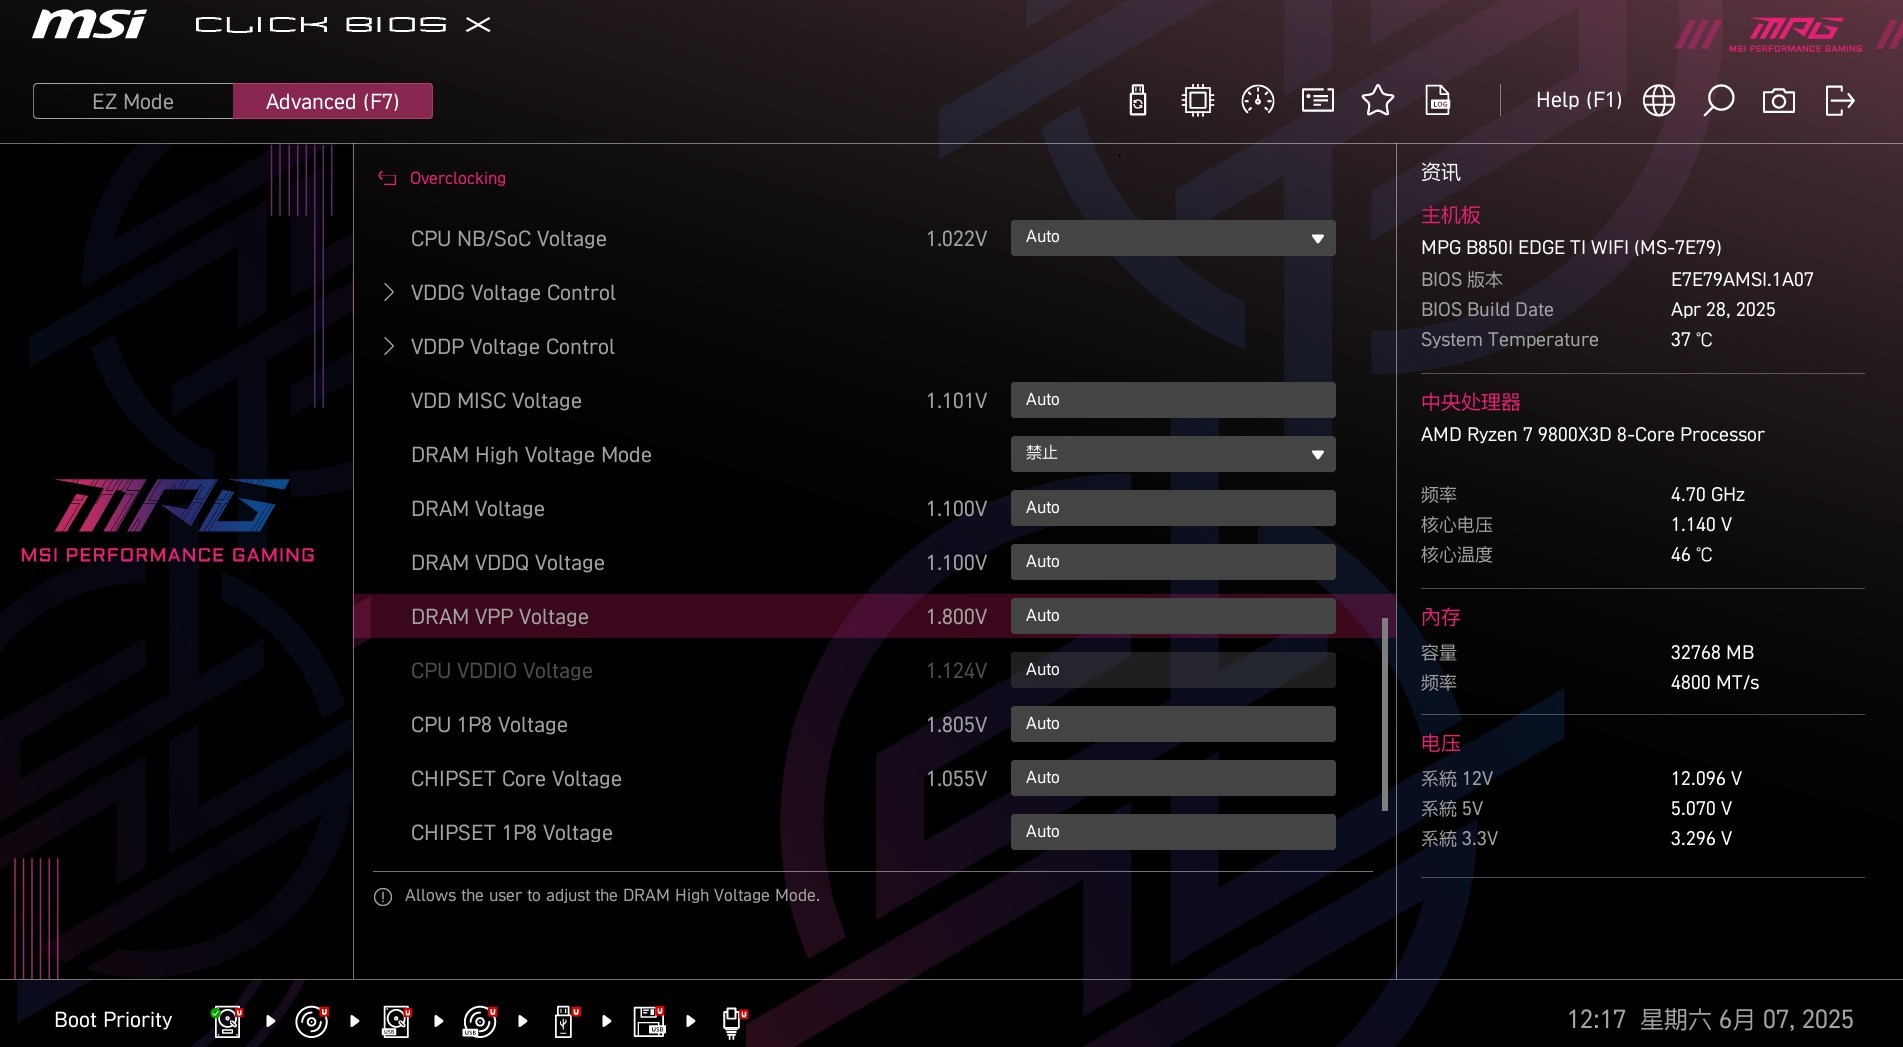
Task: Switch to EZ Mode
Action: click(133, 101)
